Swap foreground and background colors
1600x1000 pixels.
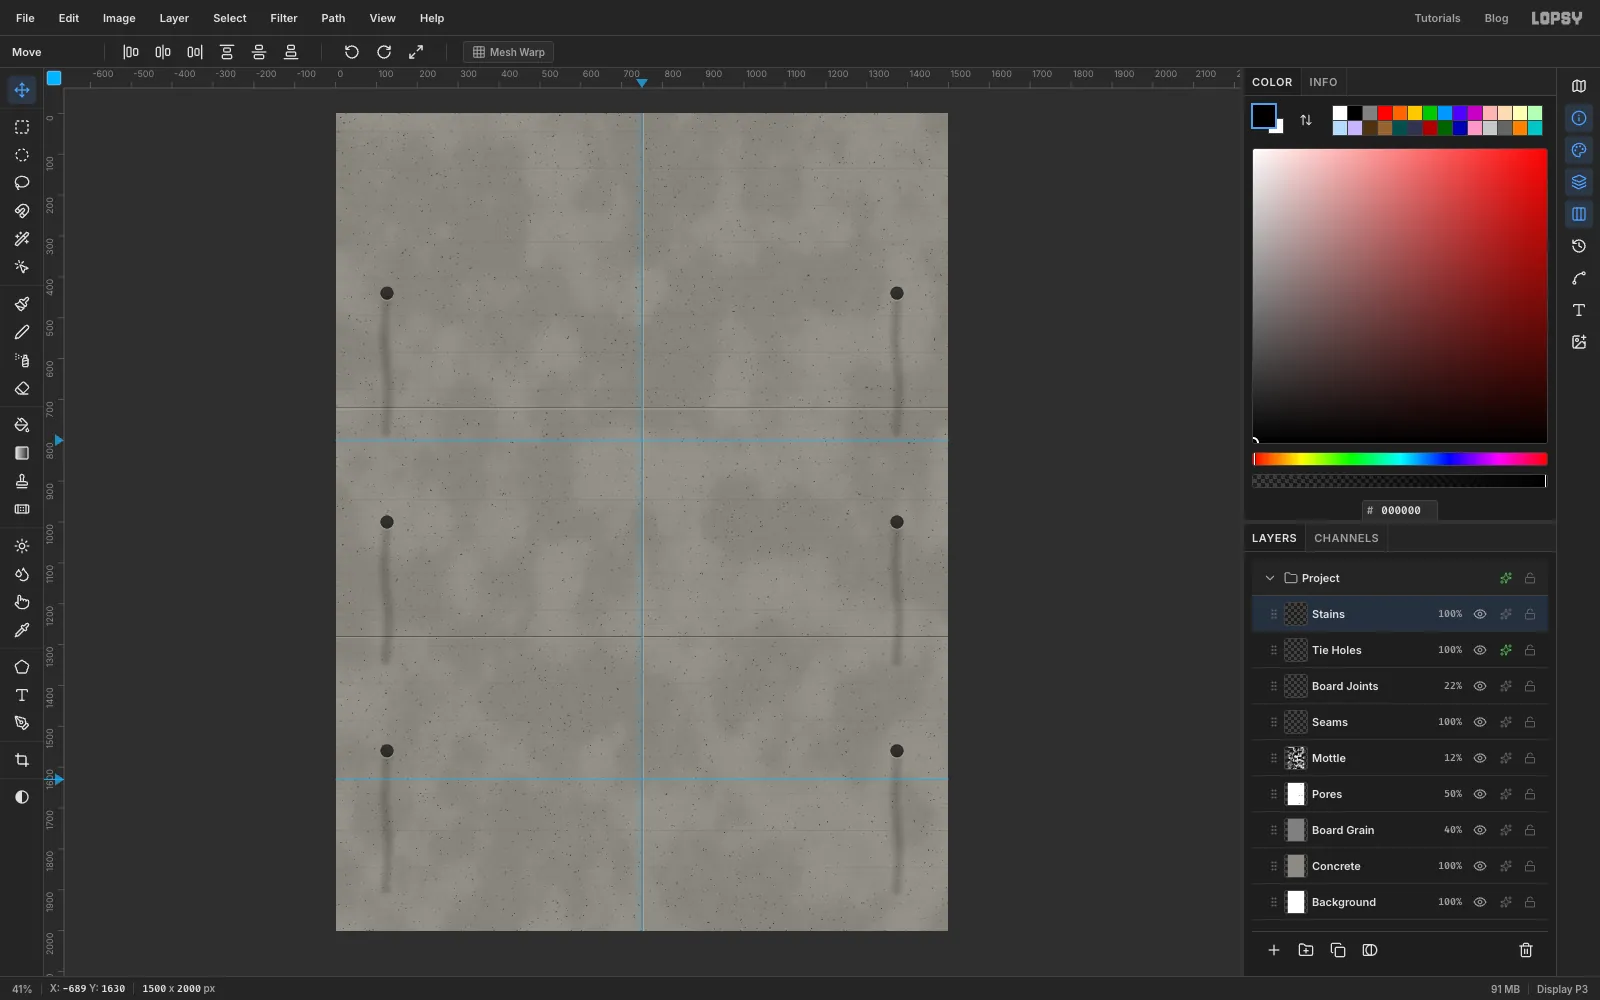1306,120
